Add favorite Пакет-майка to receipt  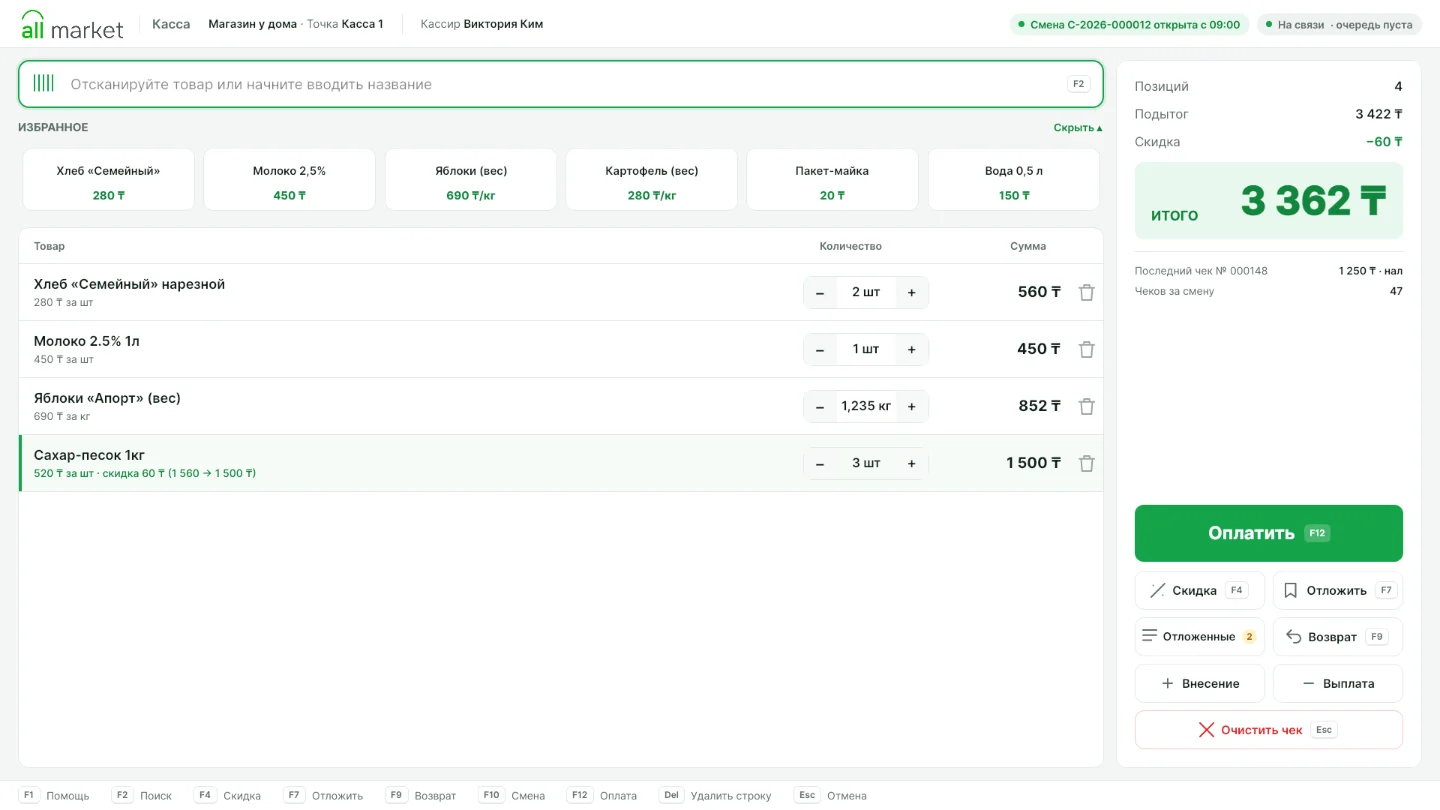pyautogui.click(x=833, y=180)
